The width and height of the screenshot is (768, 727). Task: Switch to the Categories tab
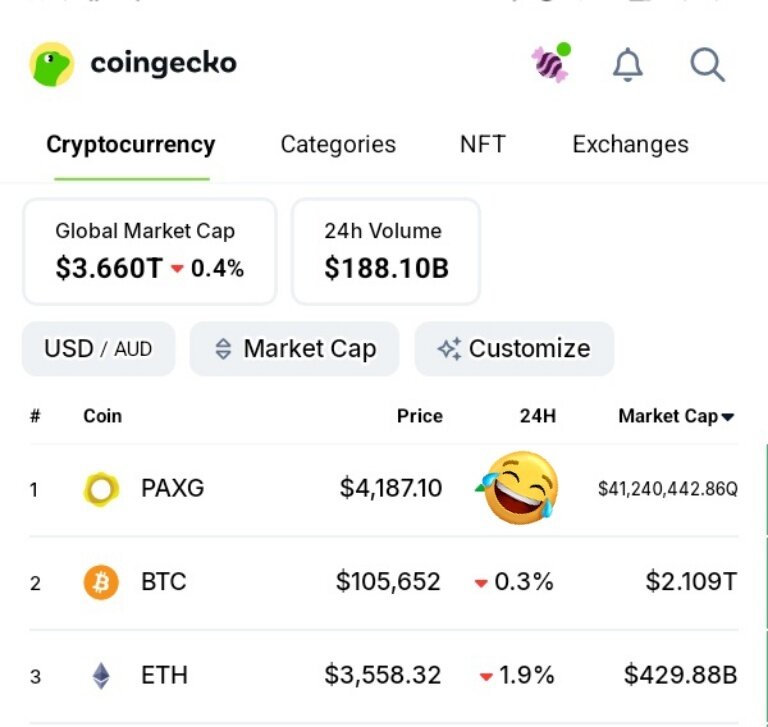click(338, 144)
